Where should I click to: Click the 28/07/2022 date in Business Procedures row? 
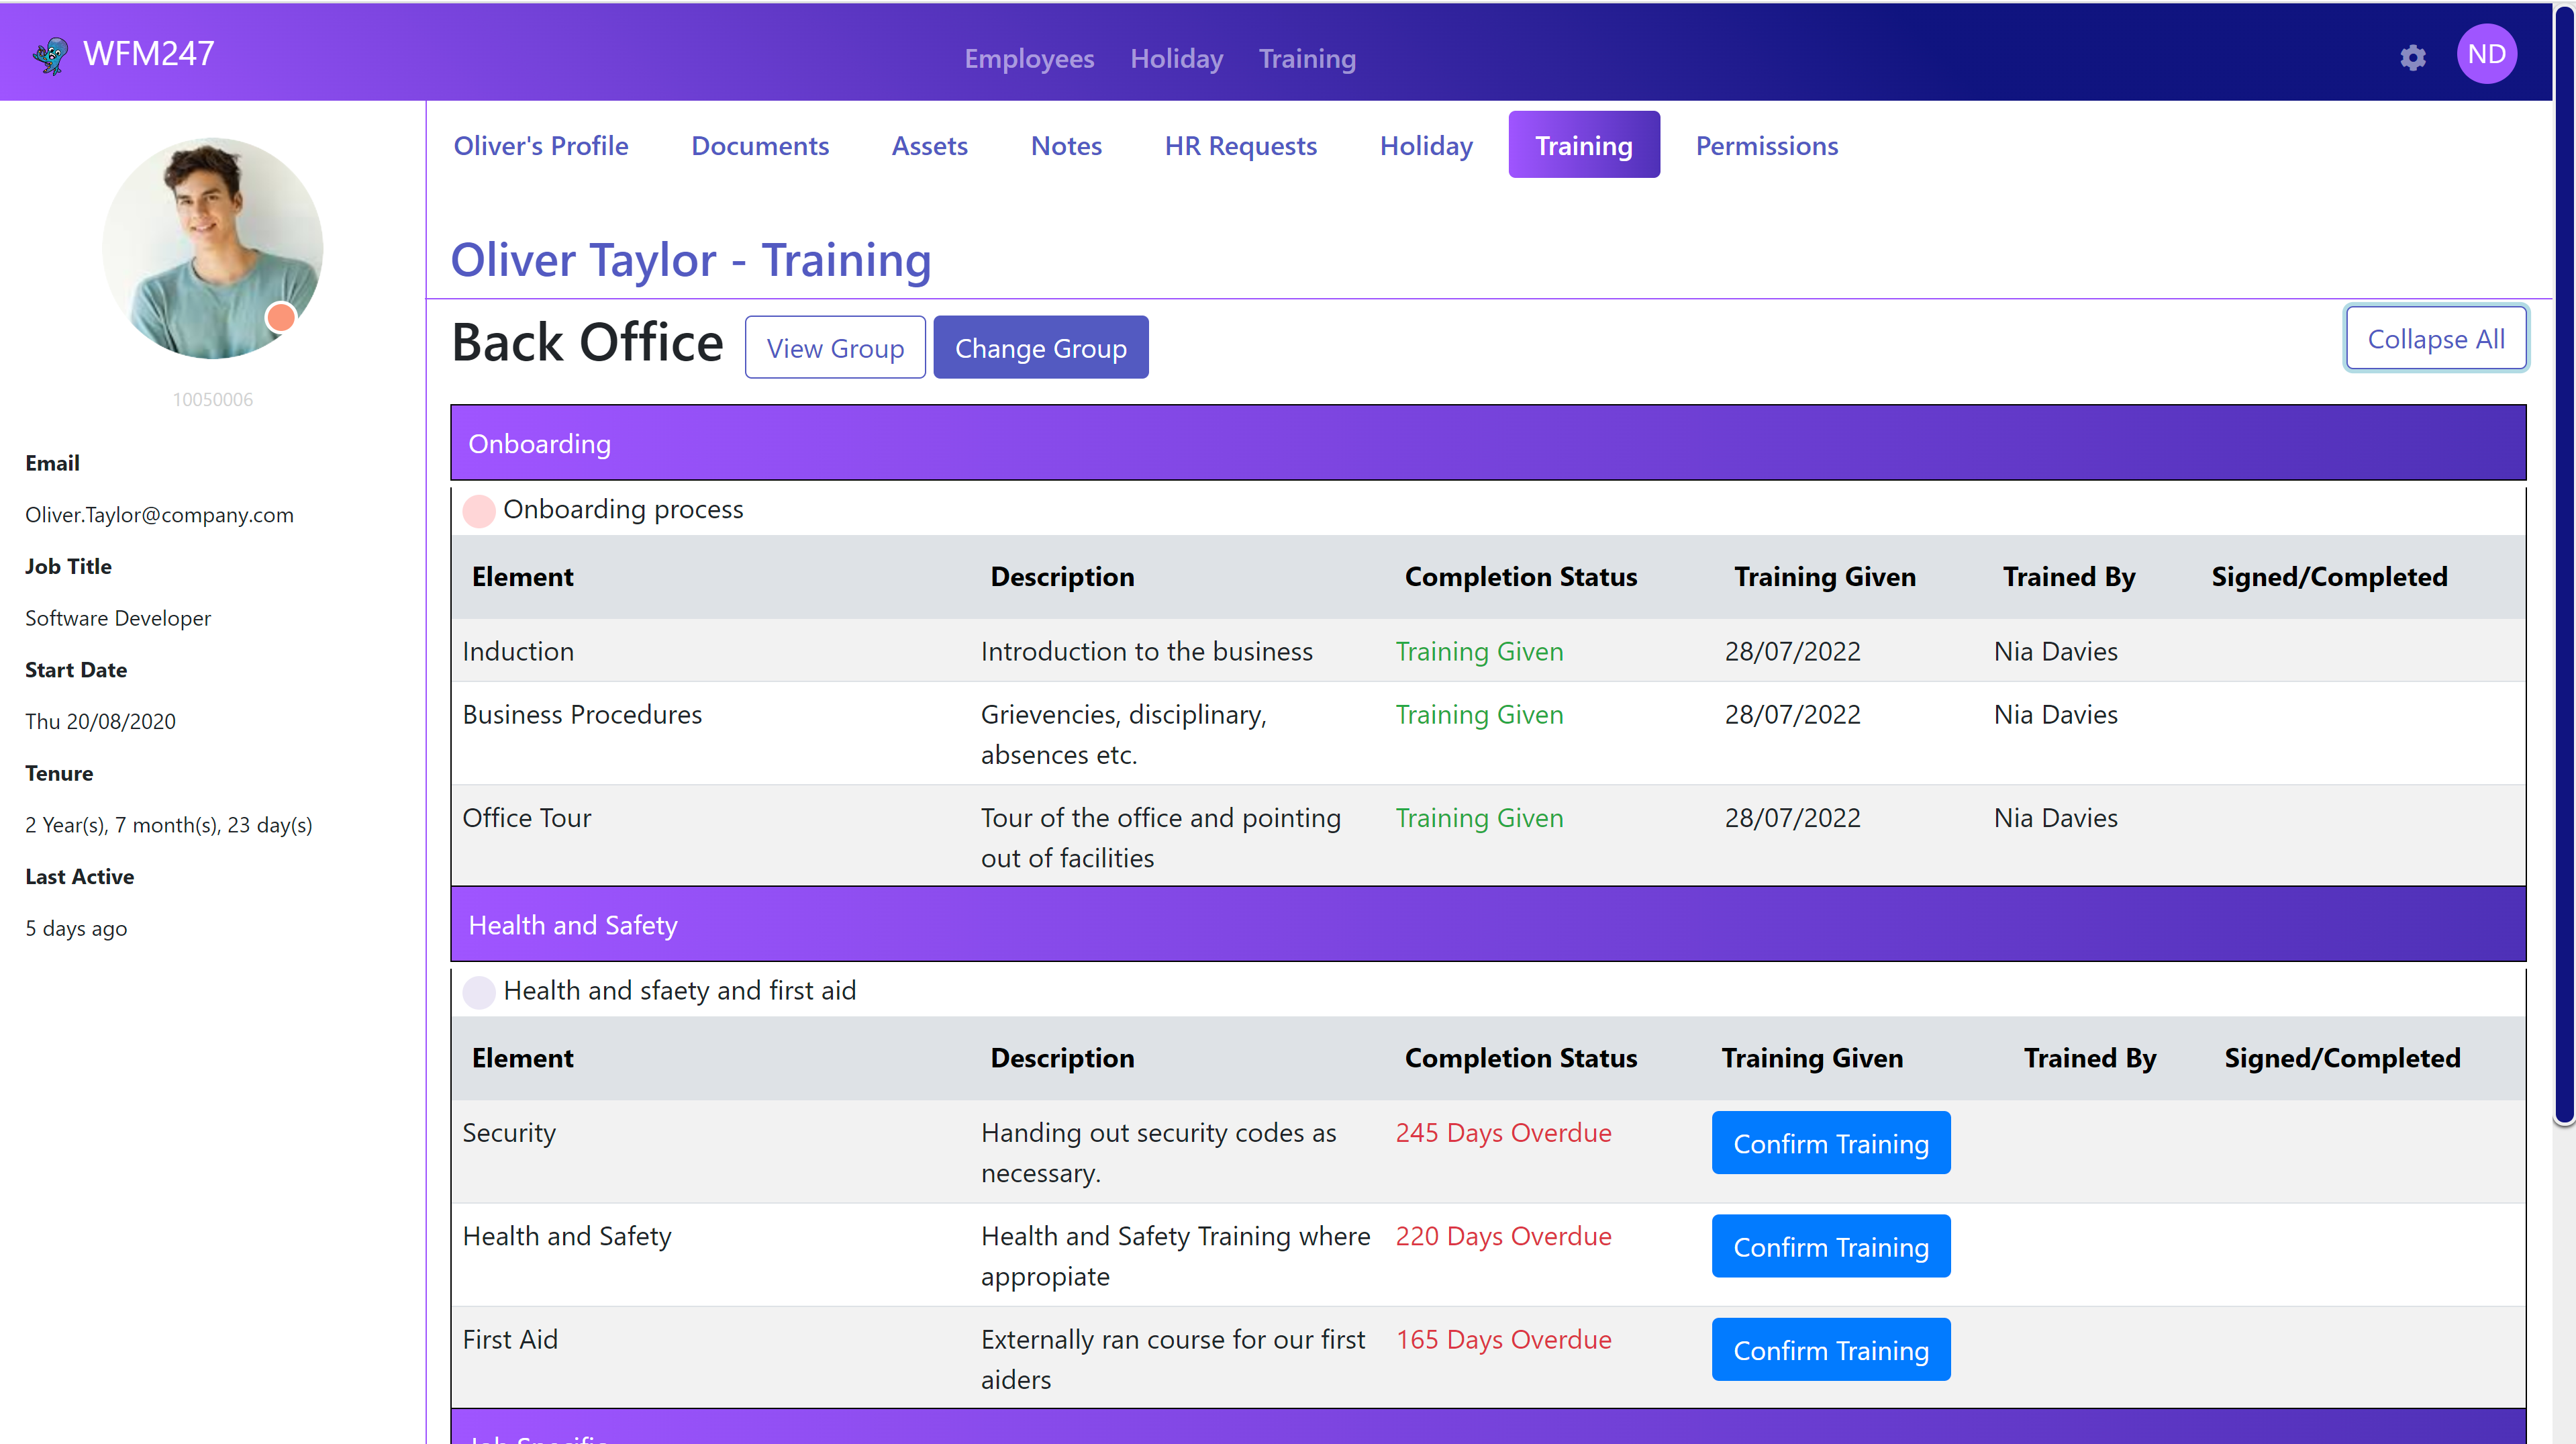pos(1792,714)
